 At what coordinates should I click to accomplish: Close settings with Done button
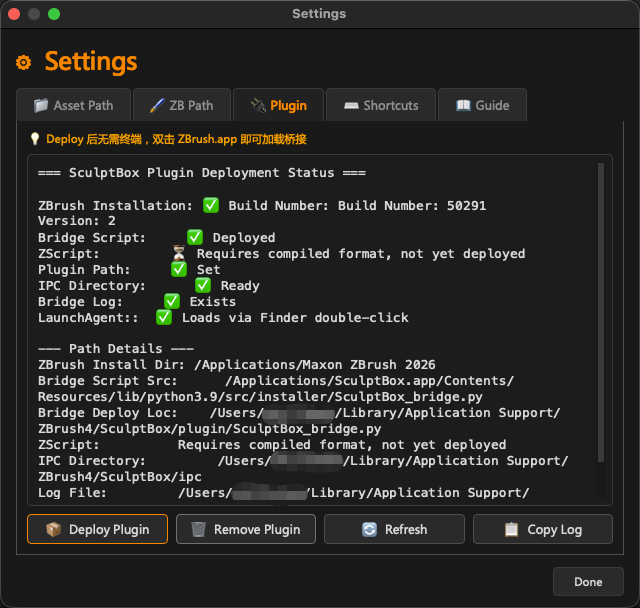pos(588,581)
